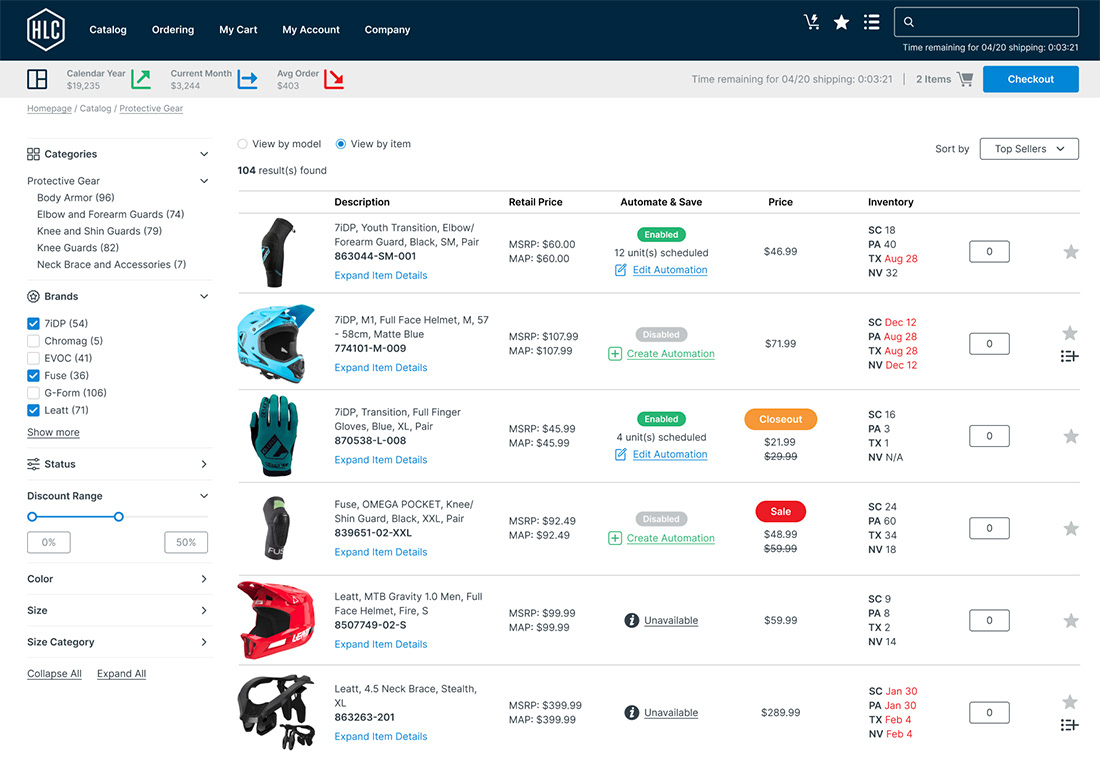Open the Ordering menu

point(173,29)
